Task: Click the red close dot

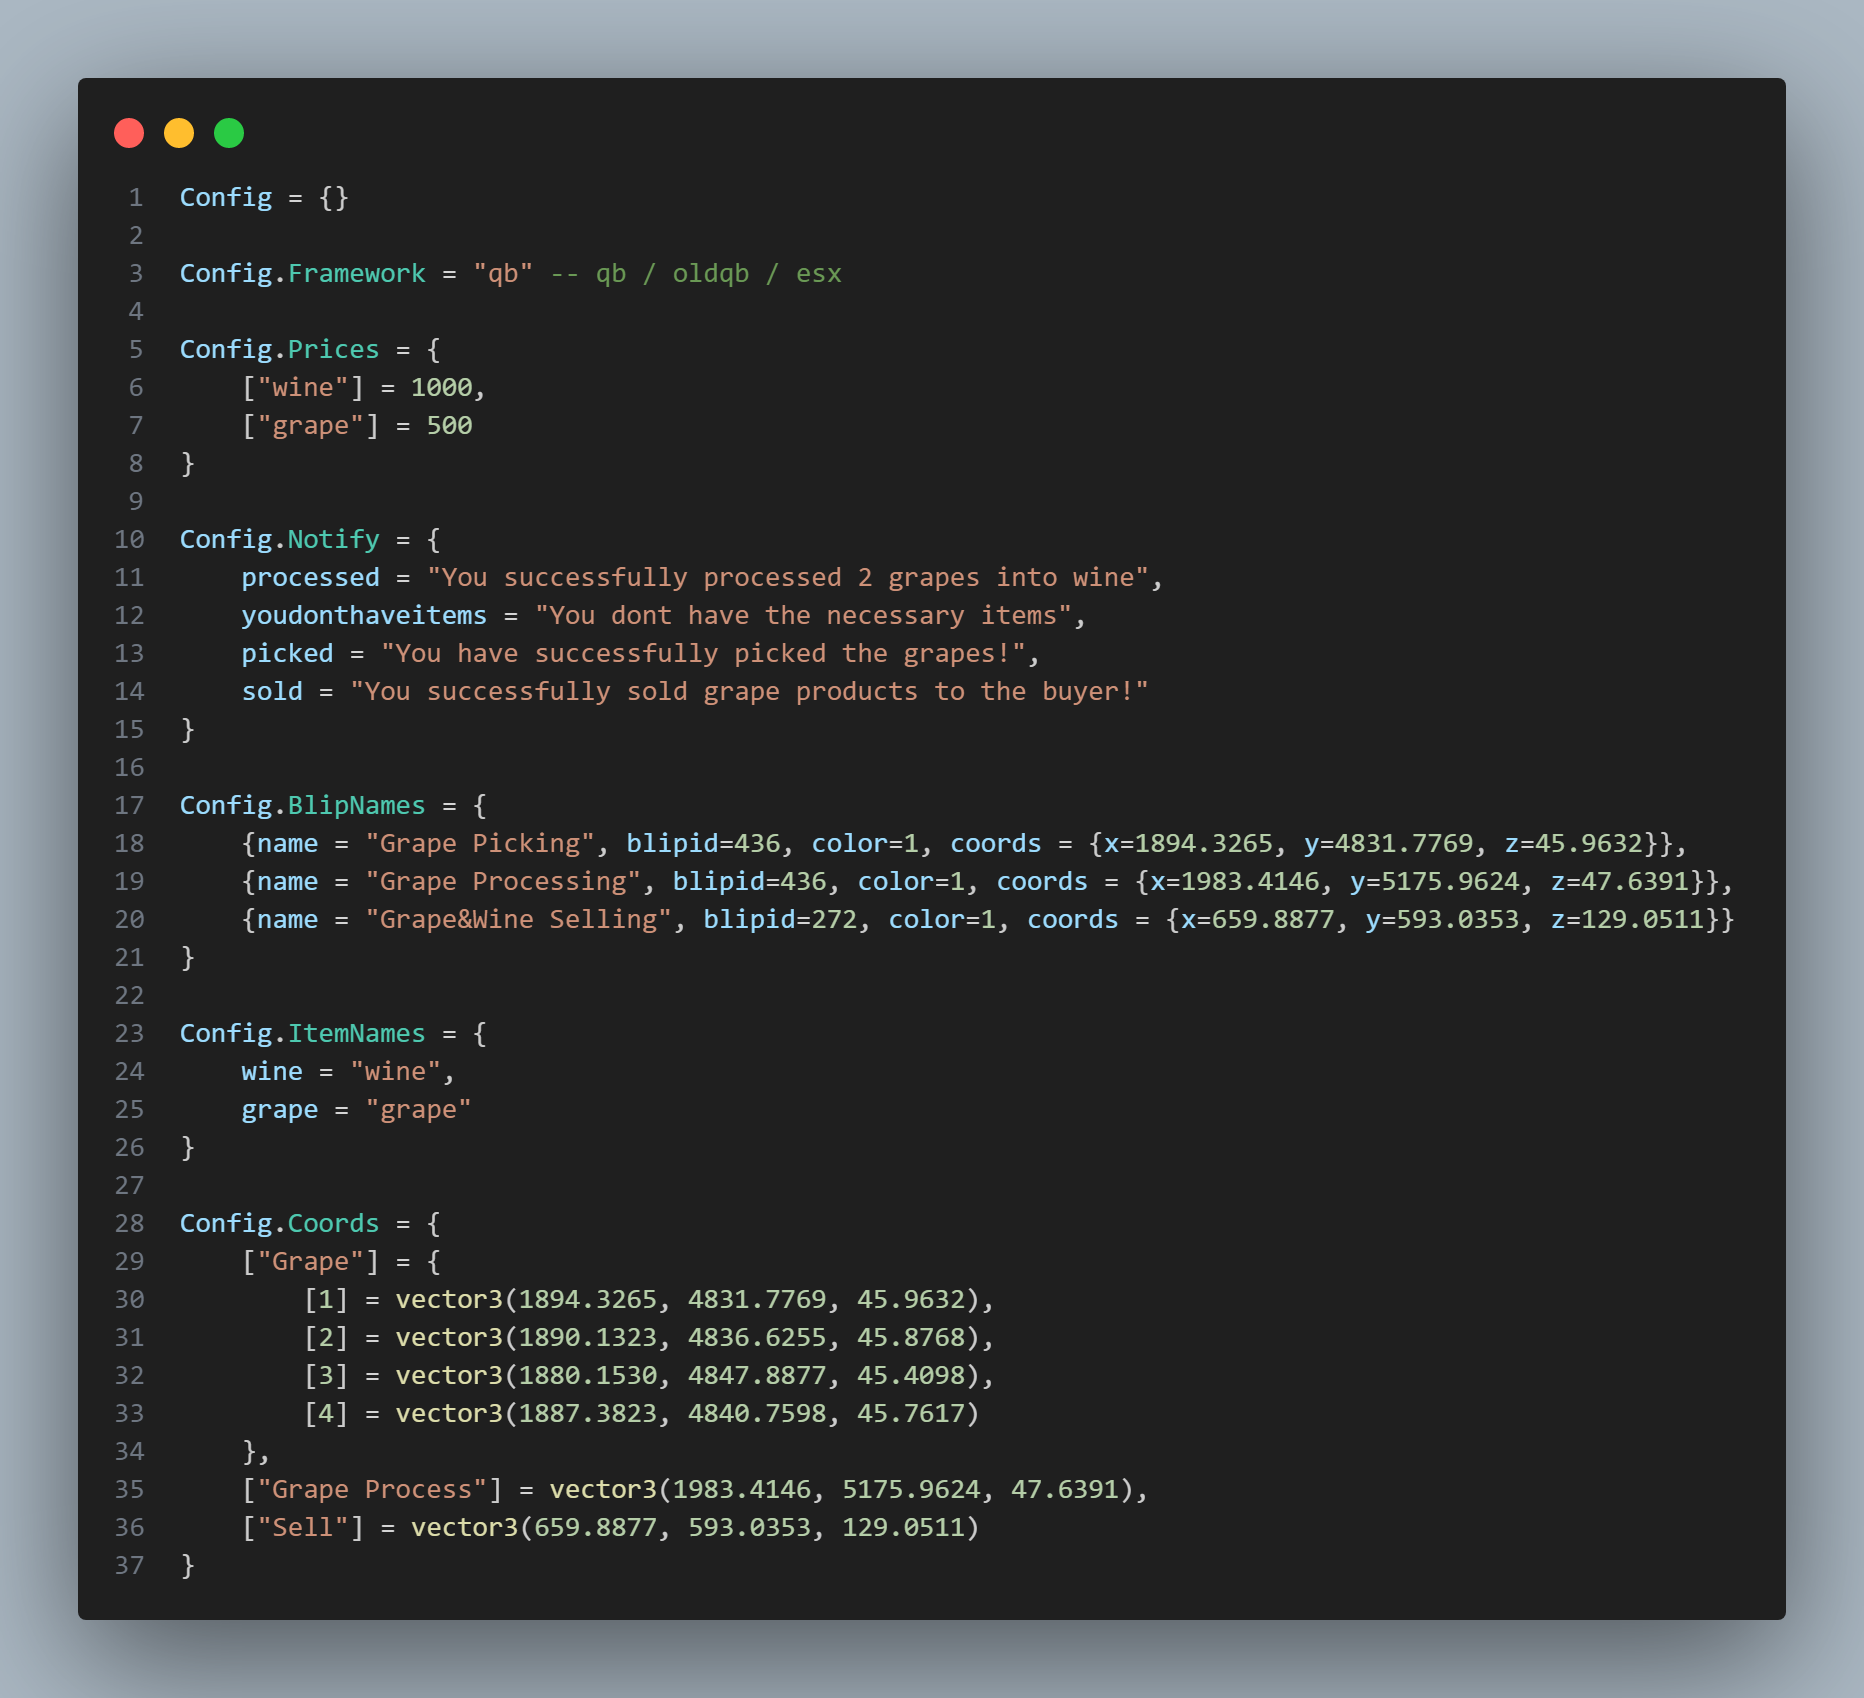Action: (x=129, y=133)
